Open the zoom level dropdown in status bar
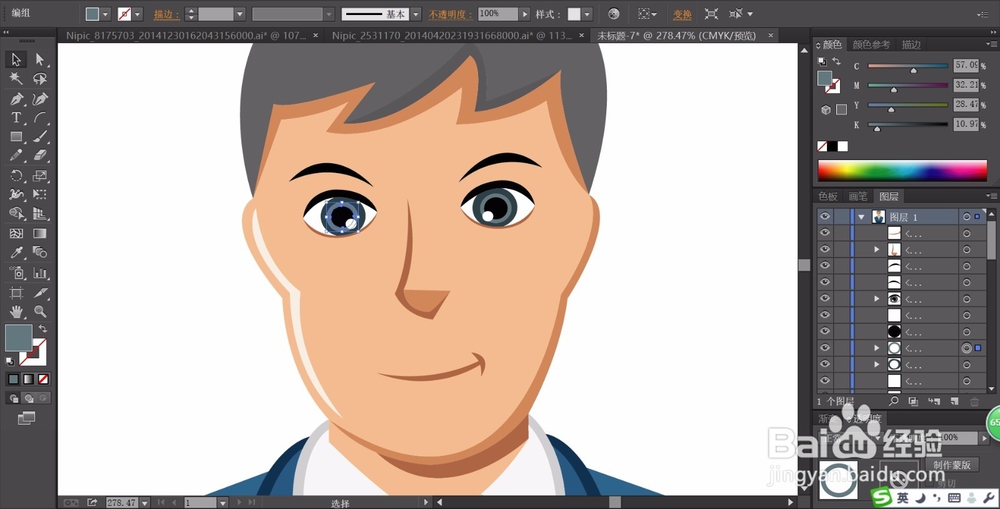 coord(145,503)
